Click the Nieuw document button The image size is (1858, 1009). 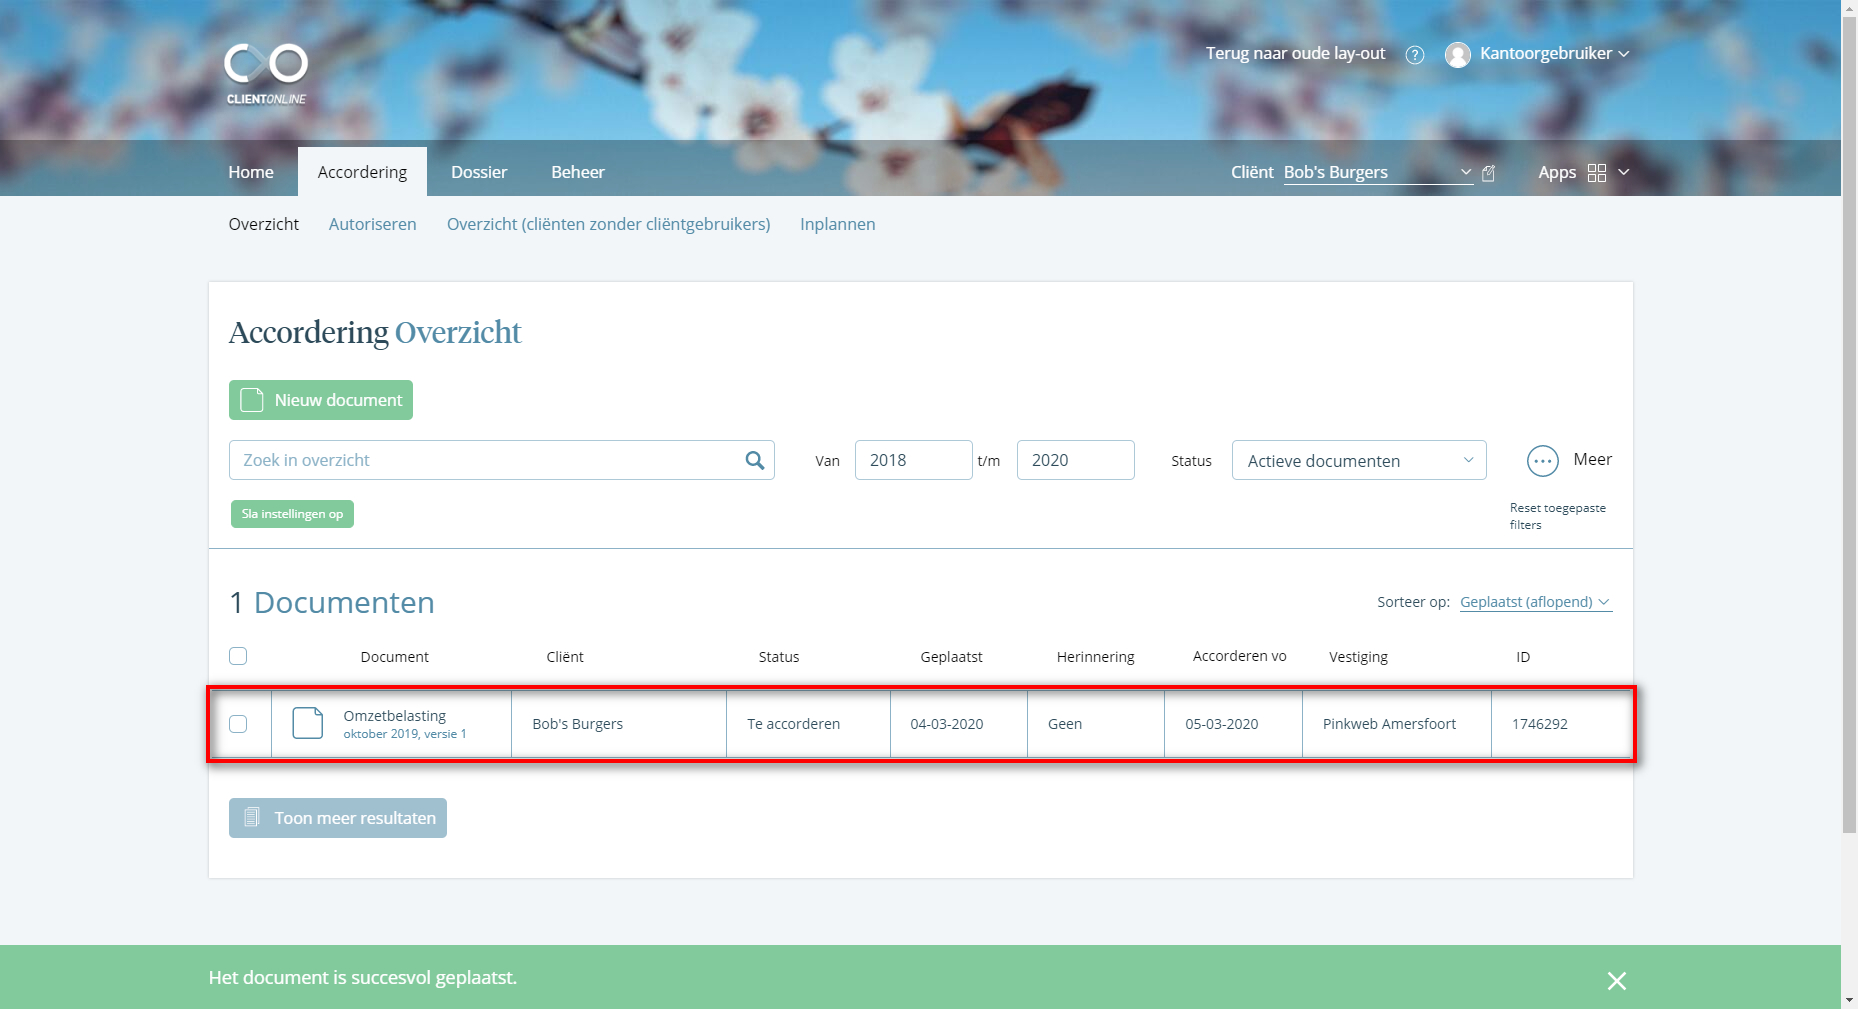pyautogui.click(x=321, y=400)
